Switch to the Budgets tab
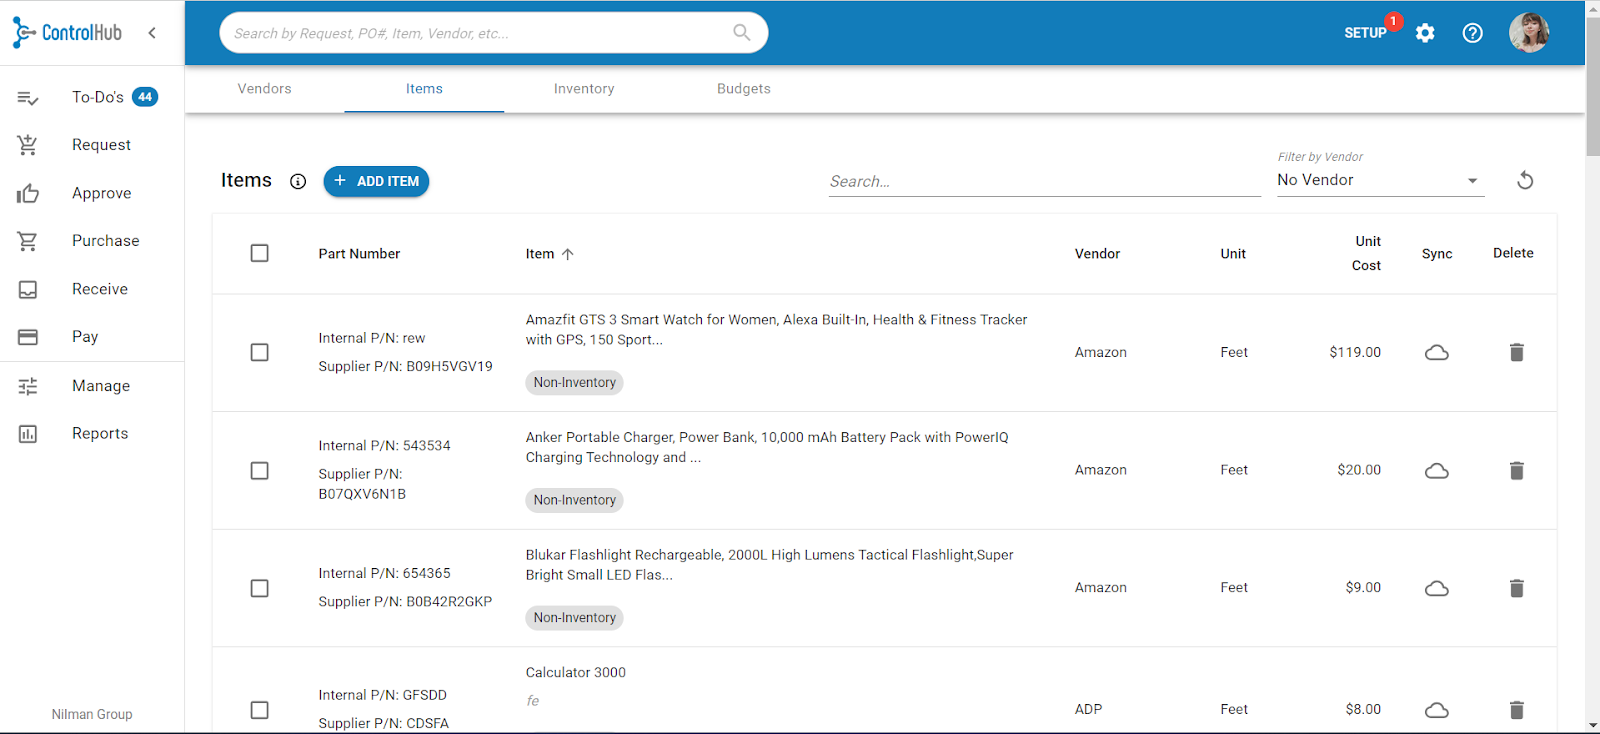1600x734 pixels. [744, 89]
